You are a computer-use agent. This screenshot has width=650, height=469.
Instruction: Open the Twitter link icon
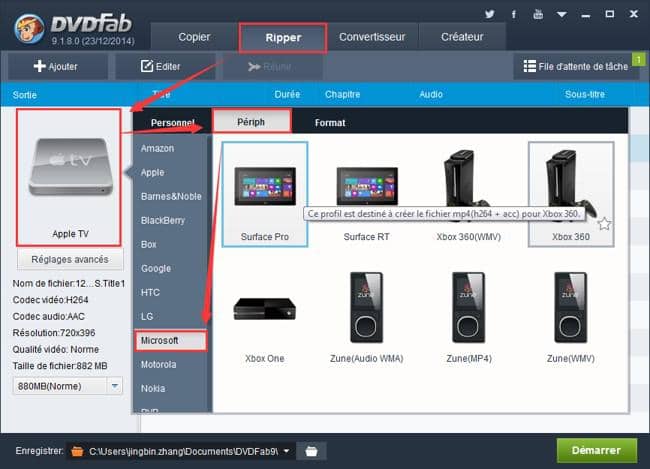490,14
